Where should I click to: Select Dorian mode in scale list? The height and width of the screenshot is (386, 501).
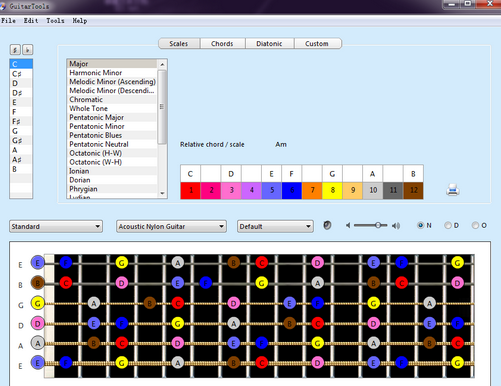[112, 180]
